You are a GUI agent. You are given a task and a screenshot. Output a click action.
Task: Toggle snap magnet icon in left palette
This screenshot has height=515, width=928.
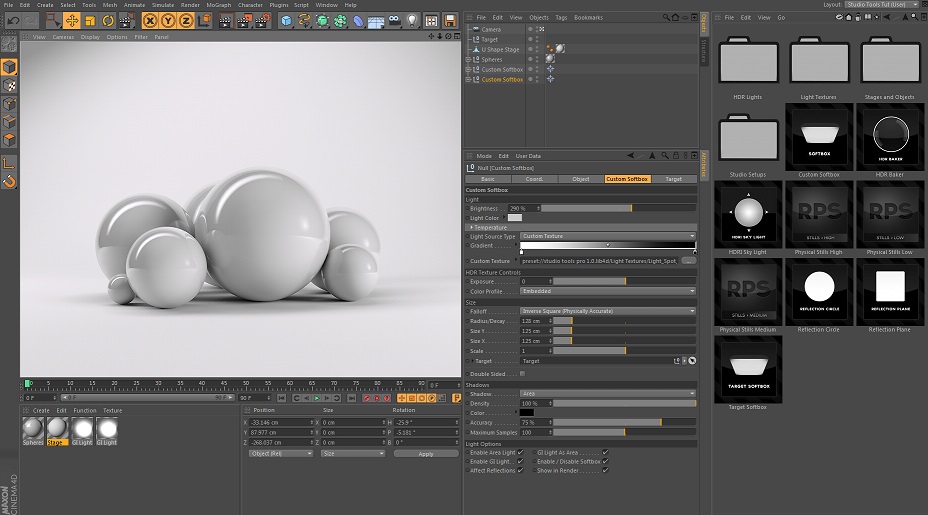point(9,181)
